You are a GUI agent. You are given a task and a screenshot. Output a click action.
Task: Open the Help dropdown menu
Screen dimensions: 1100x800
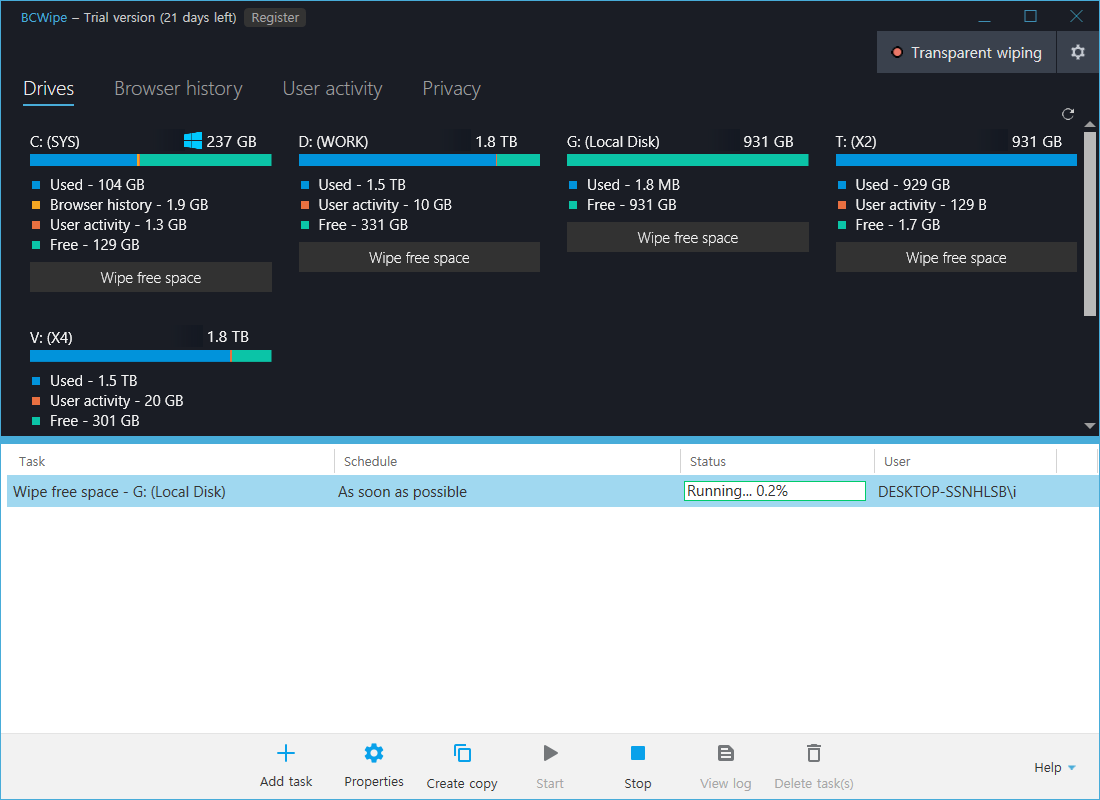point(1054,768)
